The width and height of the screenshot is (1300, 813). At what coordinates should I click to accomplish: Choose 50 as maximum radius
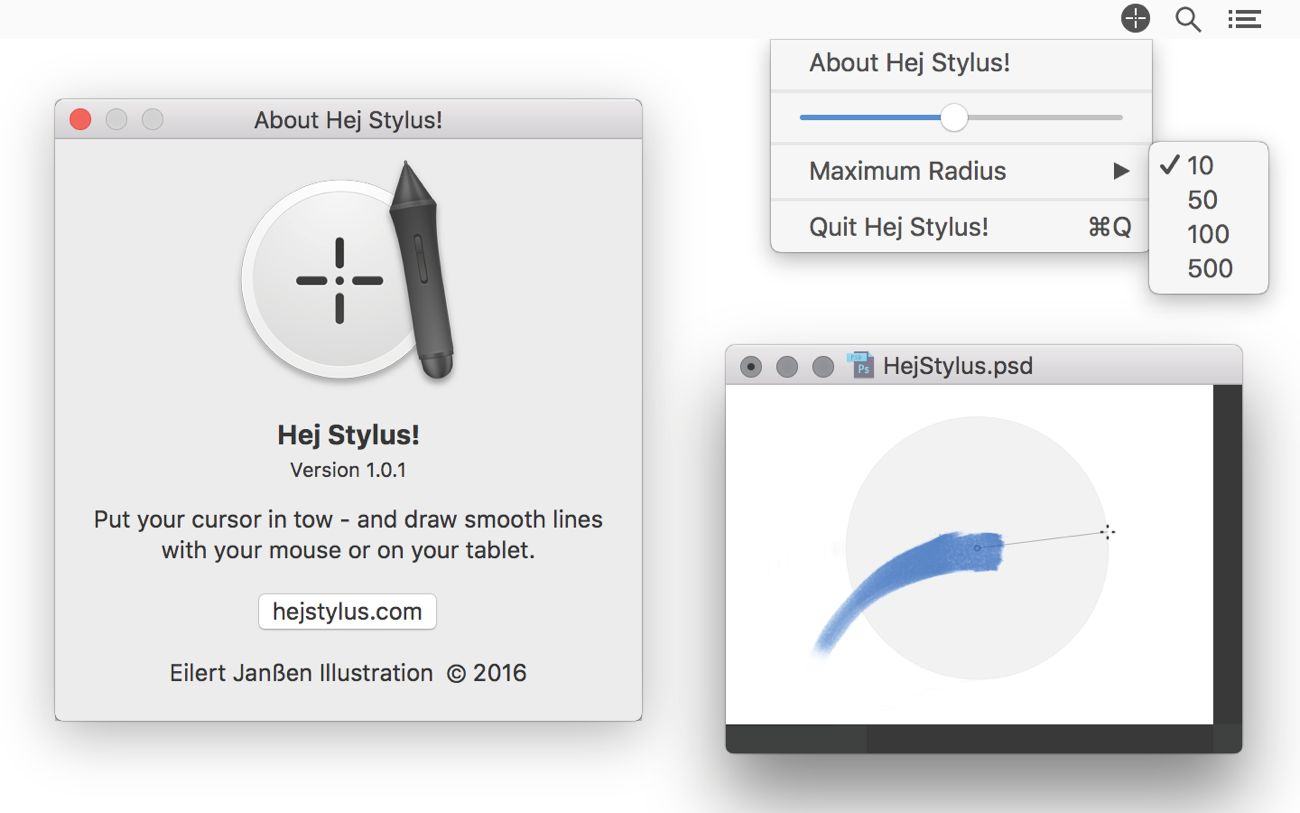[x=1202, y=200]
